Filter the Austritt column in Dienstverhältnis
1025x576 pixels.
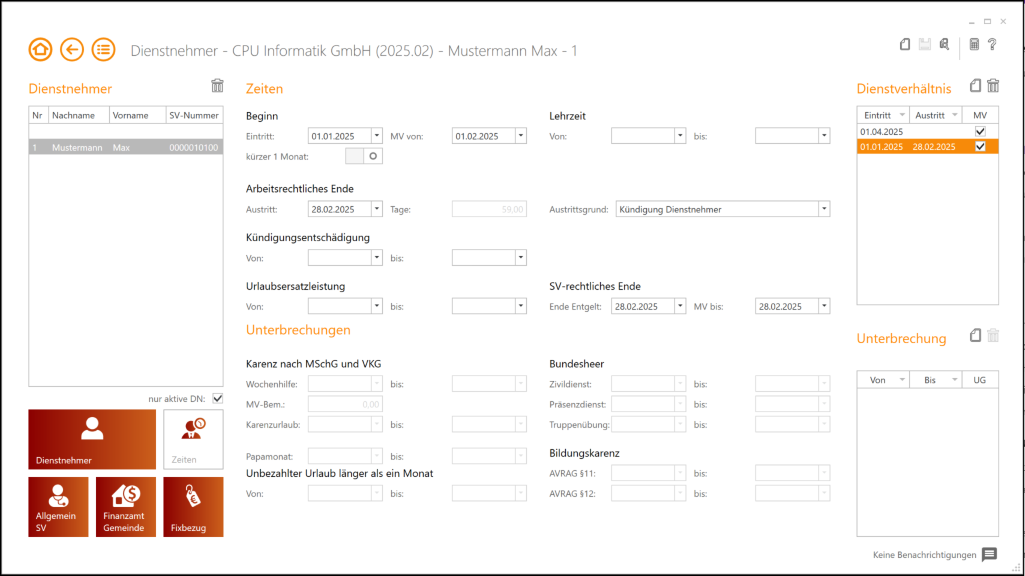(954, 115)
